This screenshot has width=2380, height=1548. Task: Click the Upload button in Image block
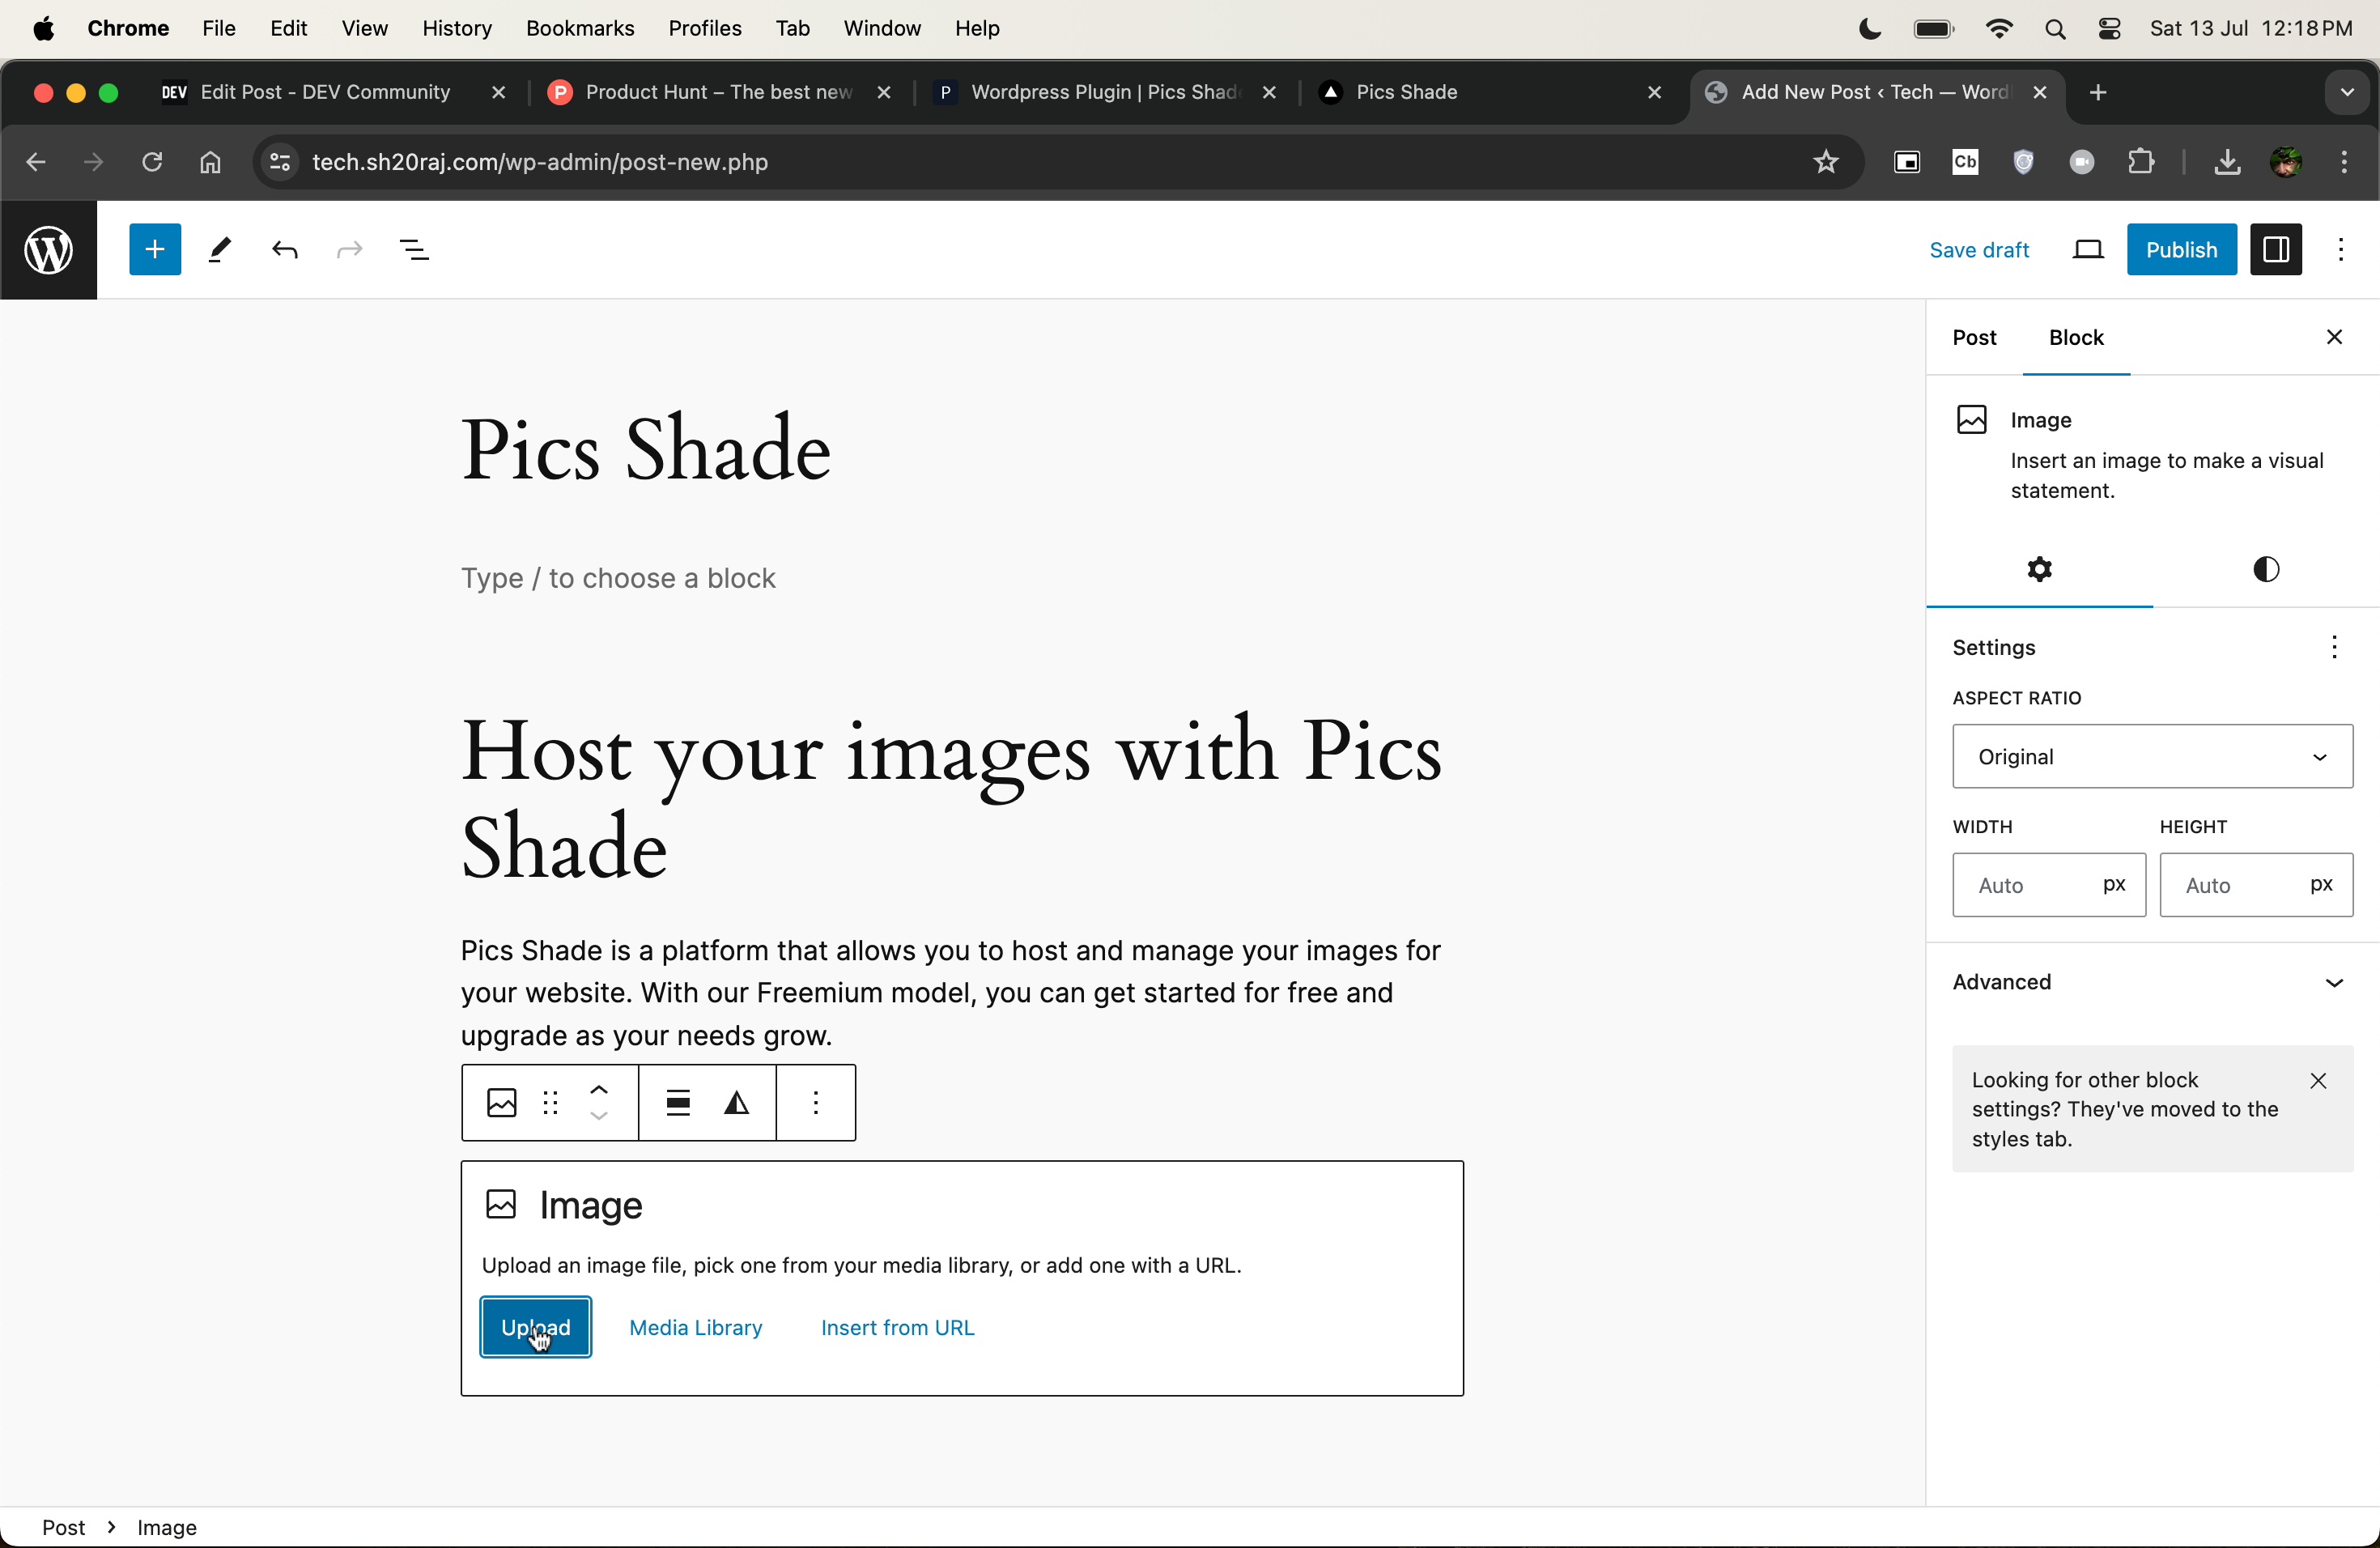[x=535, y=1327]
